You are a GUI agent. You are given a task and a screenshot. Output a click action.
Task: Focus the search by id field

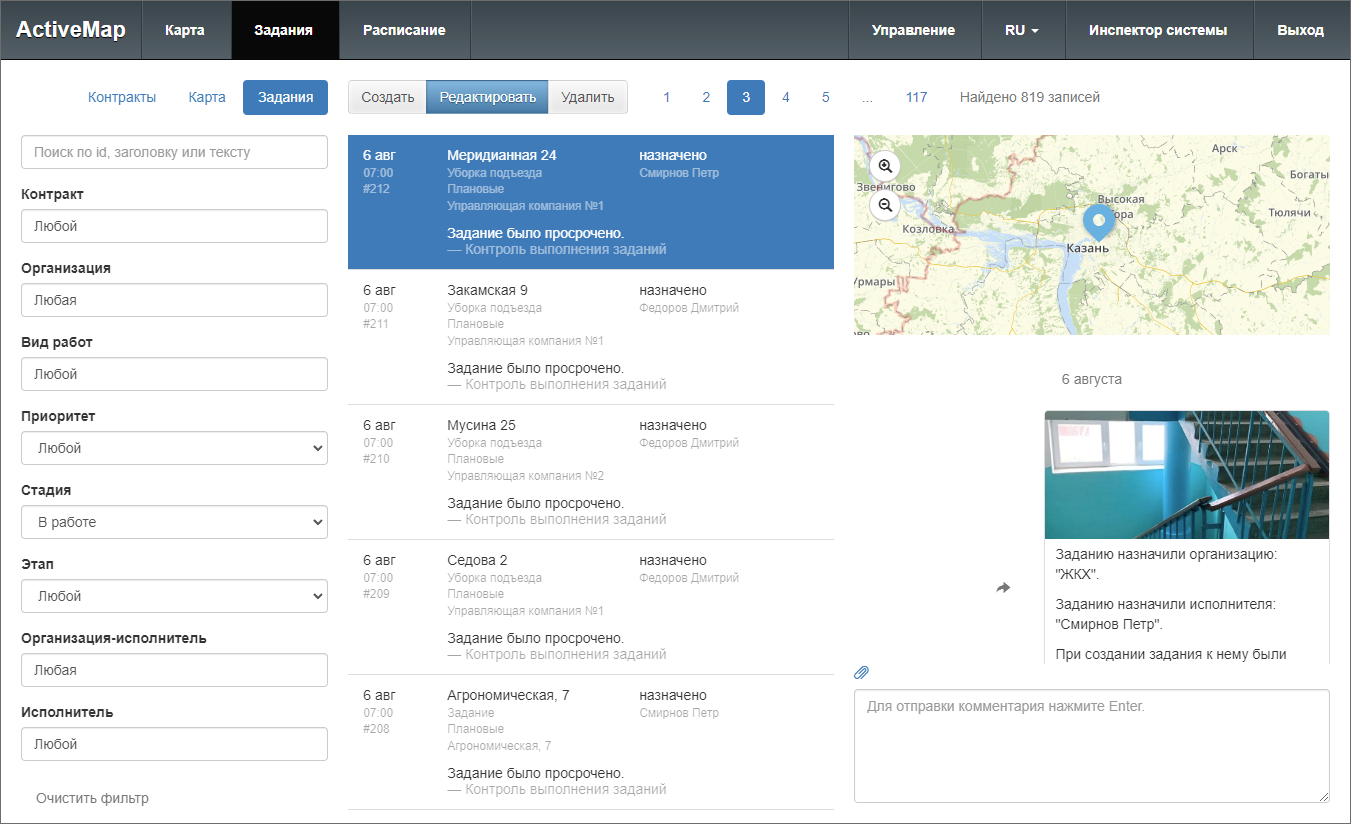click(174, 152)
